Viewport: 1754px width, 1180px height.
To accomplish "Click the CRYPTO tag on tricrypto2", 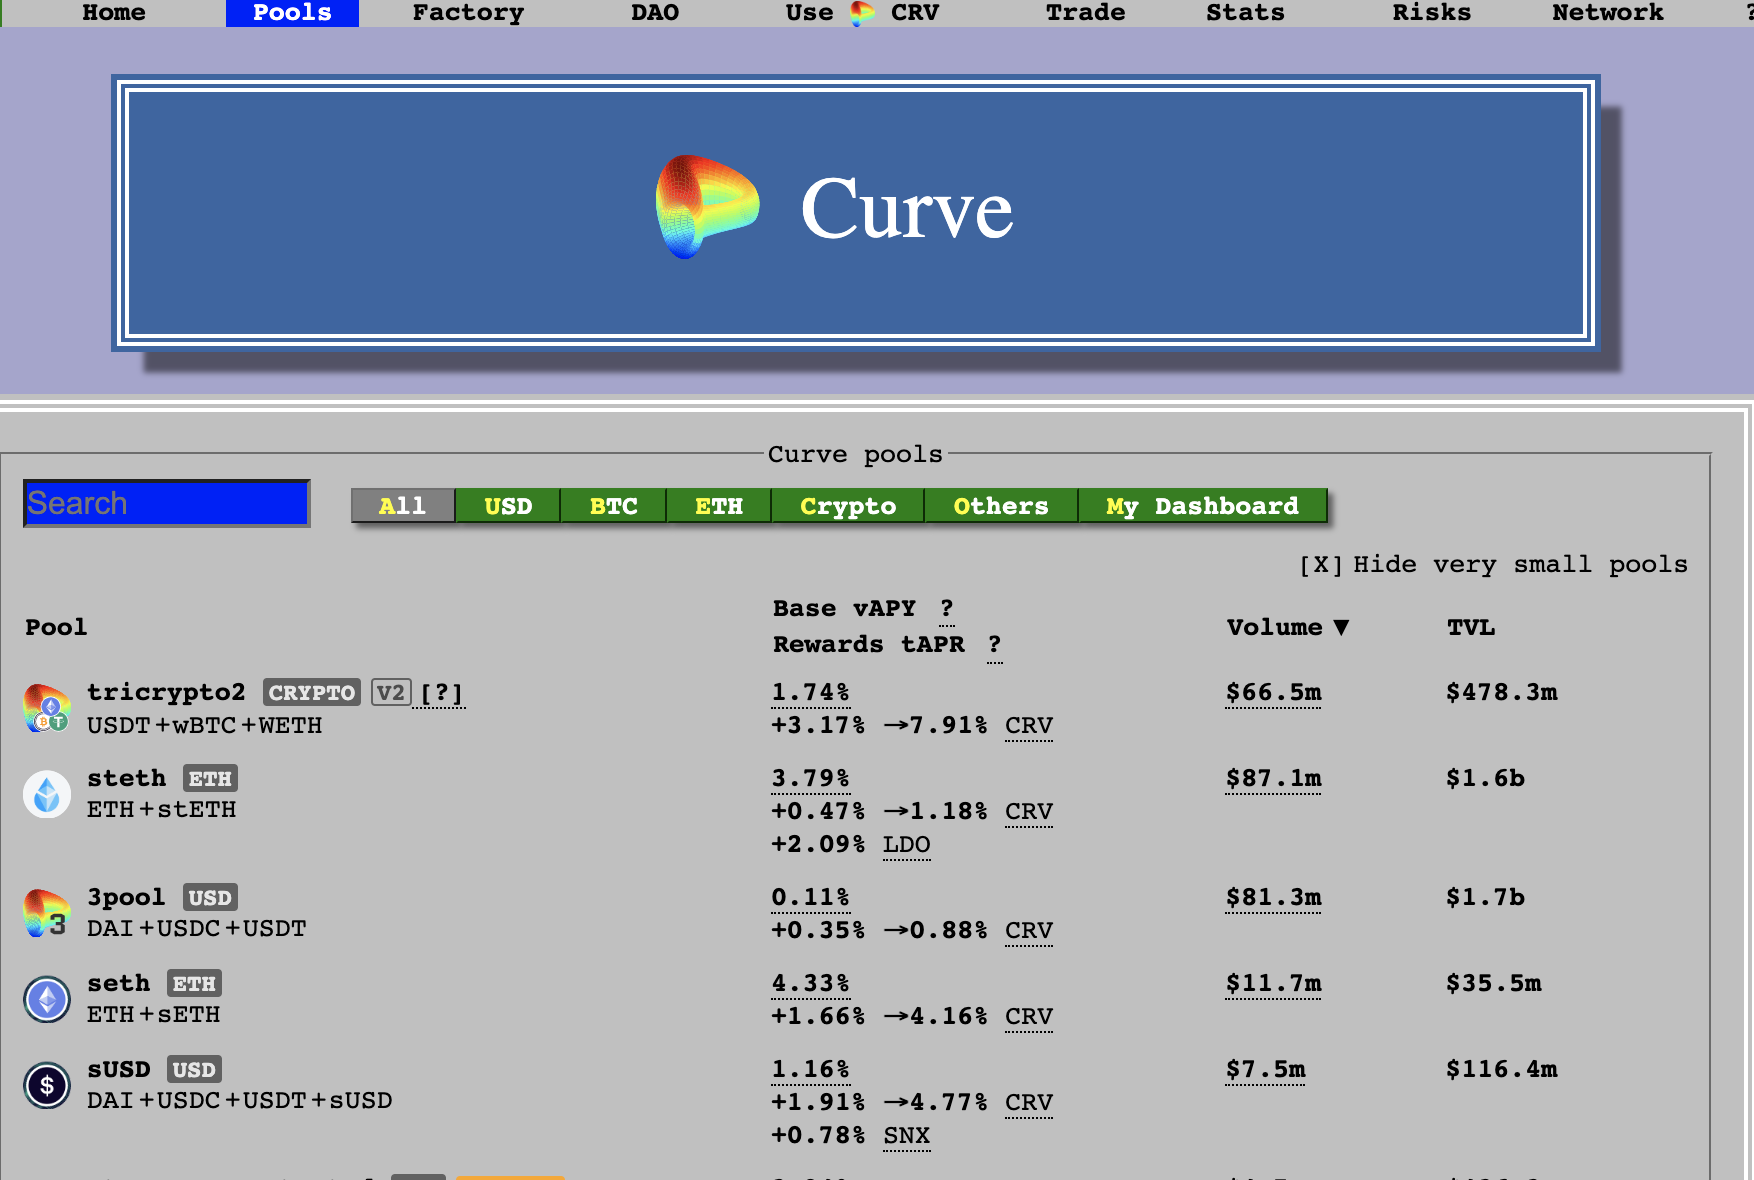I will pyautogui.click(x=312, y=693).
